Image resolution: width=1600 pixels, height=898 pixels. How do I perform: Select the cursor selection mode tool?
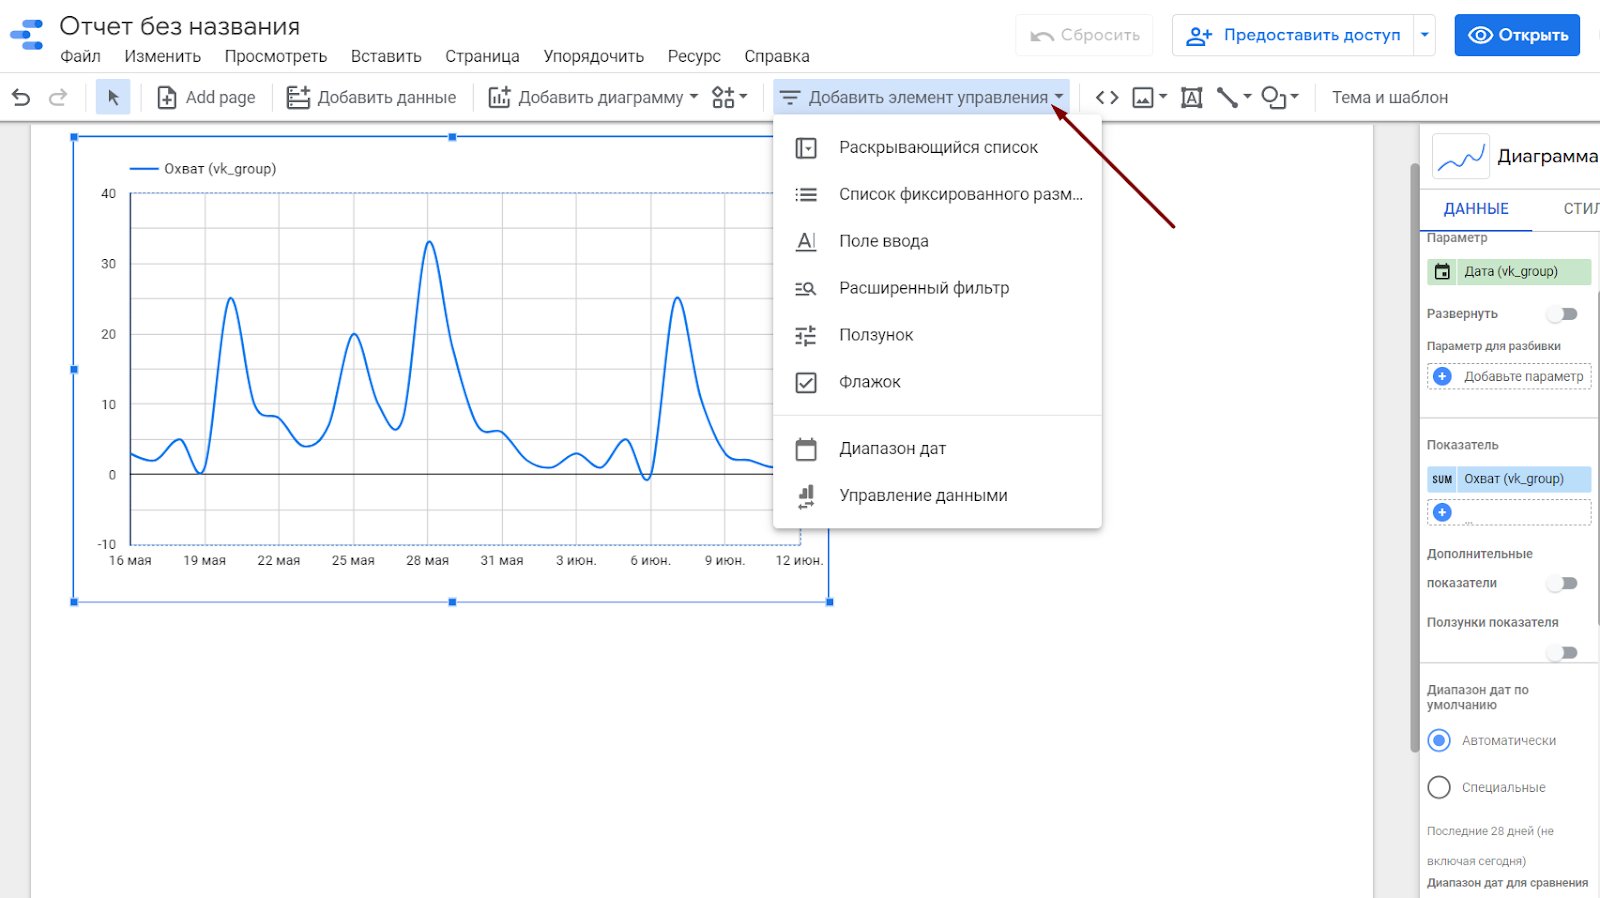click(113, 97)
